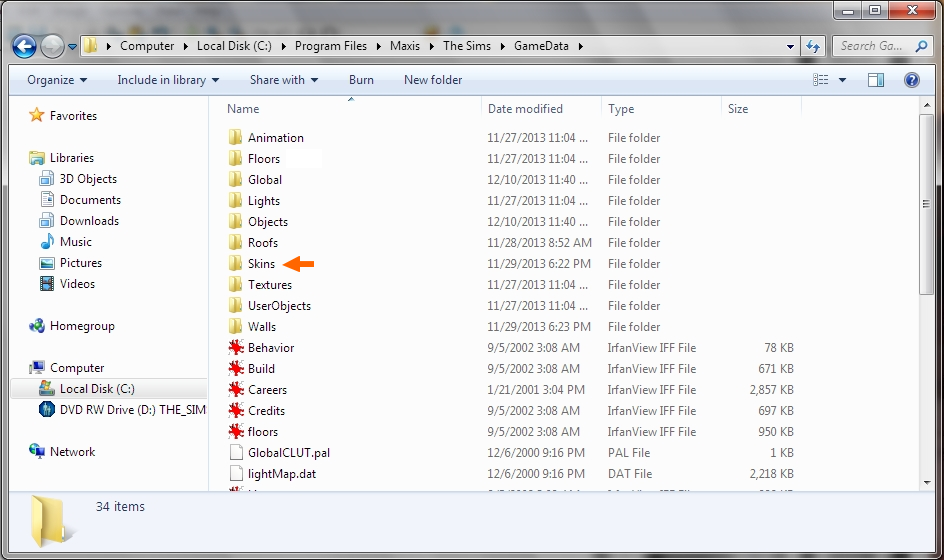Image resolution: width=944 pixels, height=560 pixels.
Task: Select the DVD RW Drive (D:) icon
Action: point(46,410)
